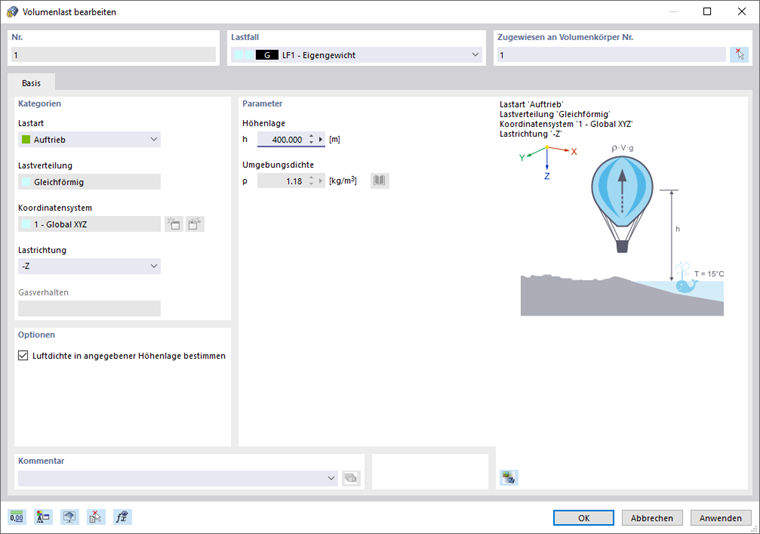Click the edit coordinate system icon
The width and height of the screenshot is (760, 534).
click(195, 224)
